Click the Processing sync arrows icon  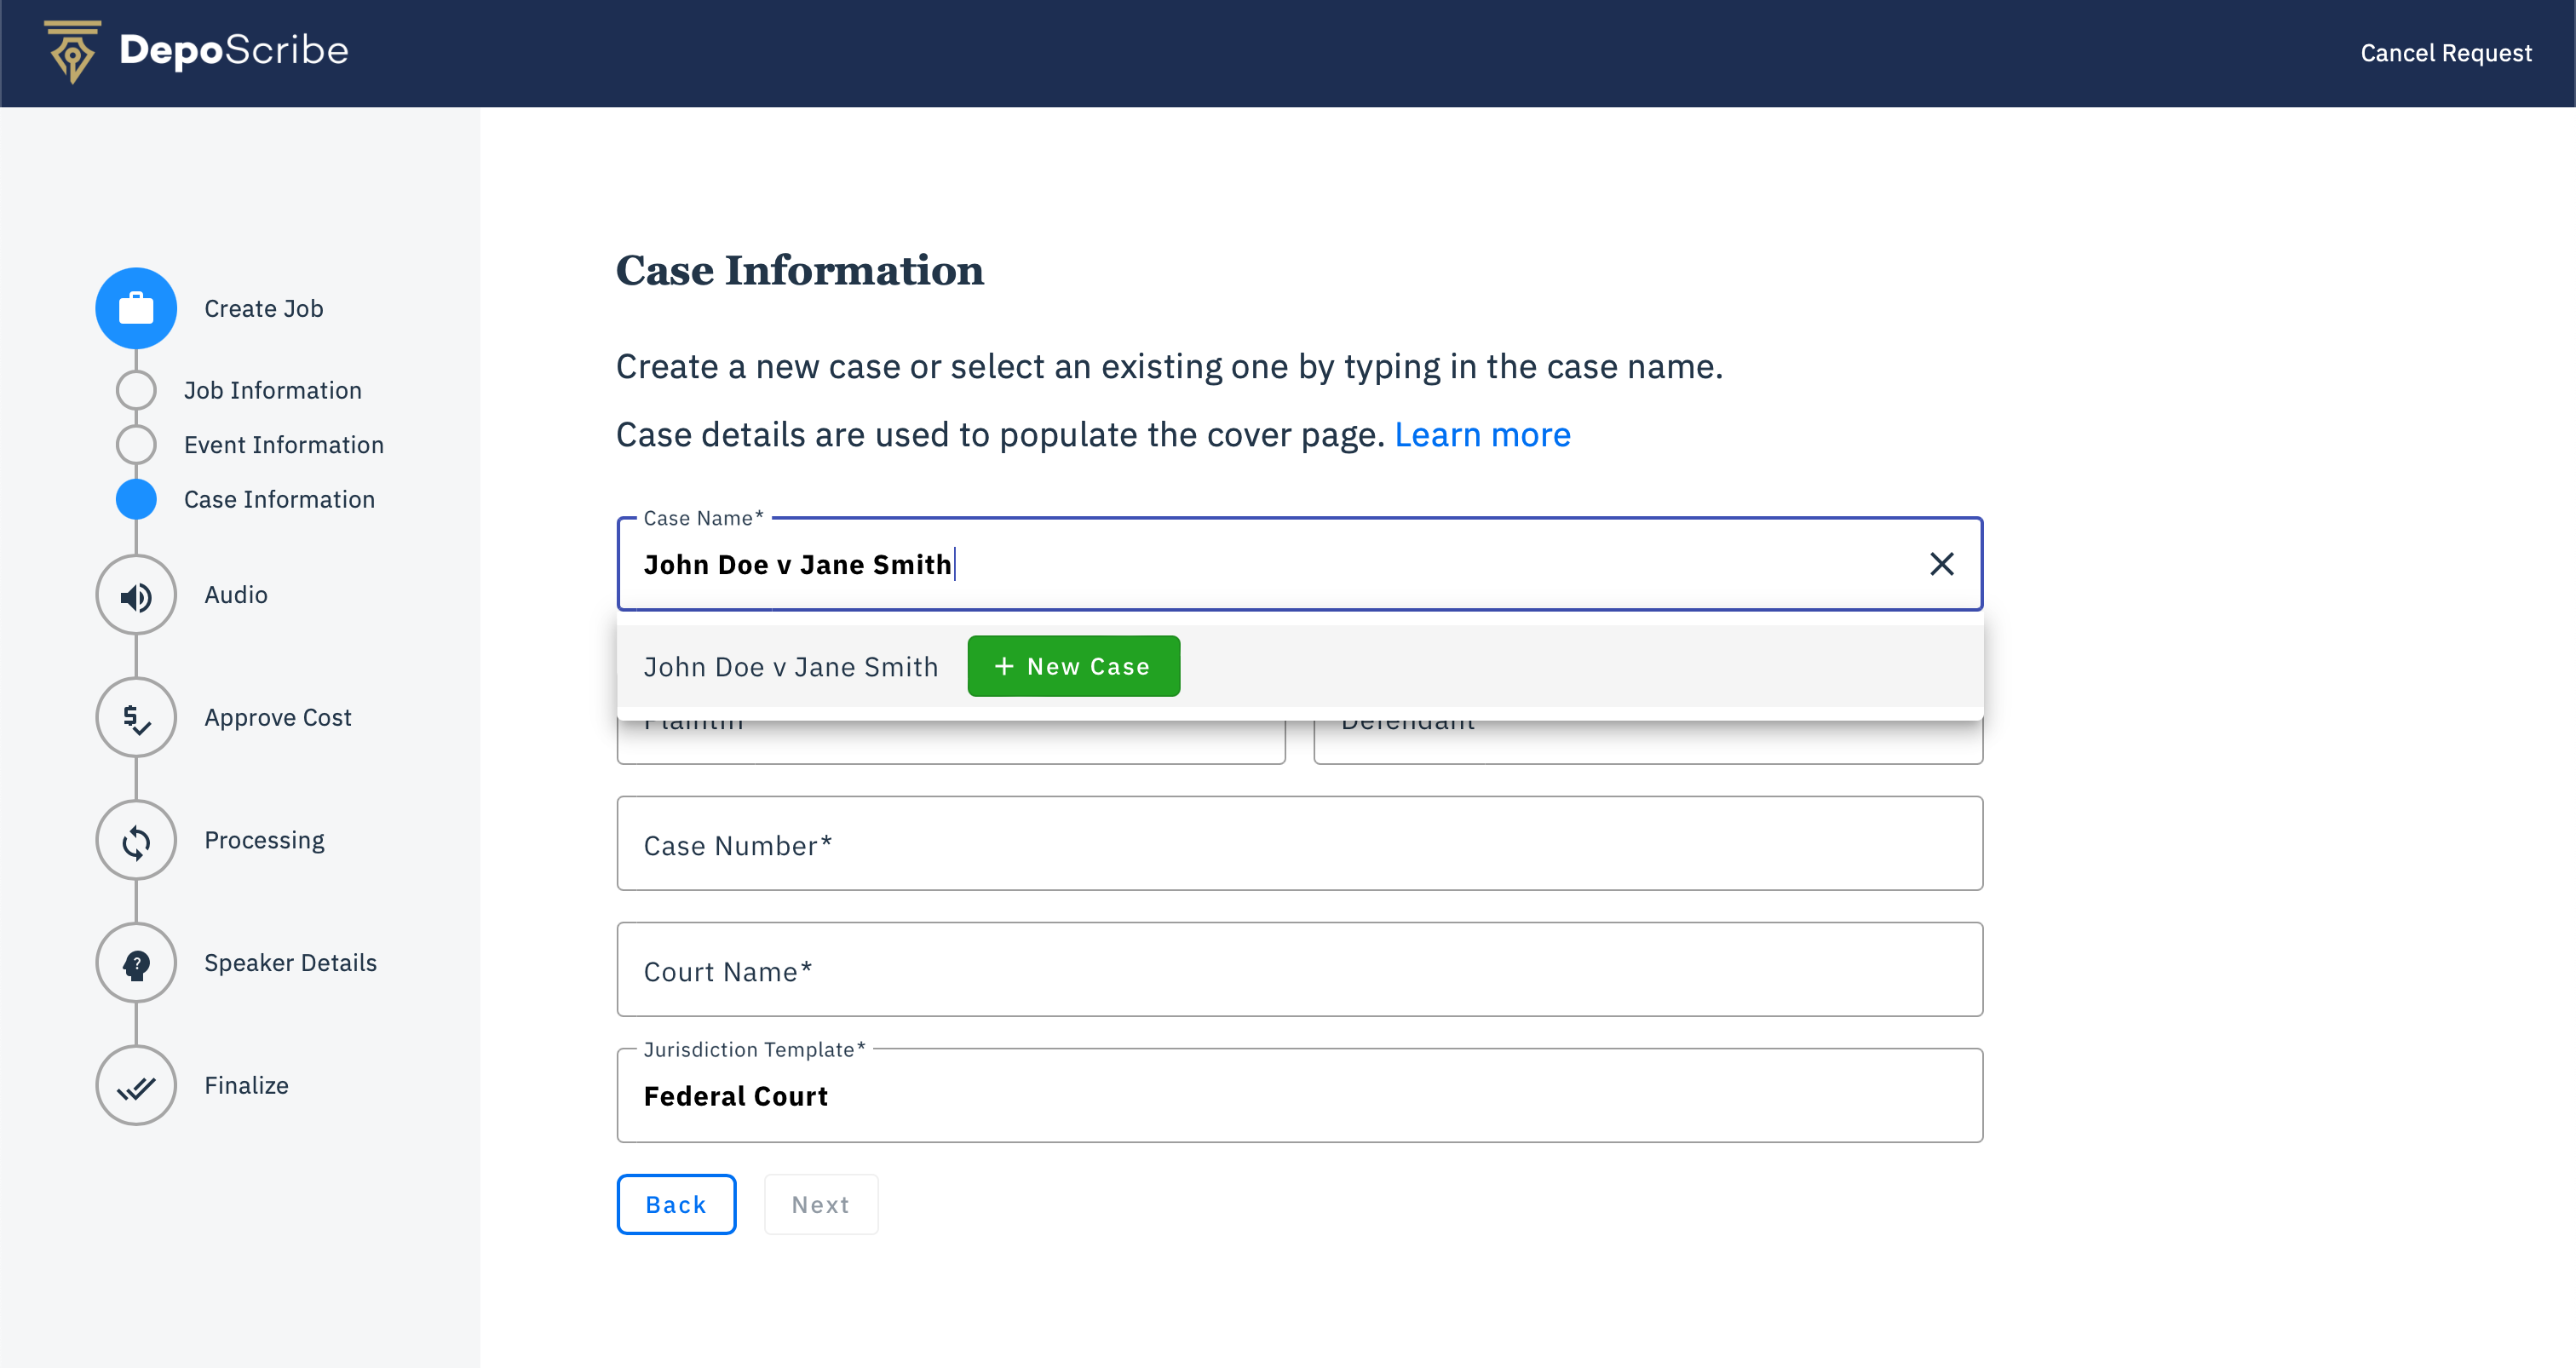click(136, 841)
